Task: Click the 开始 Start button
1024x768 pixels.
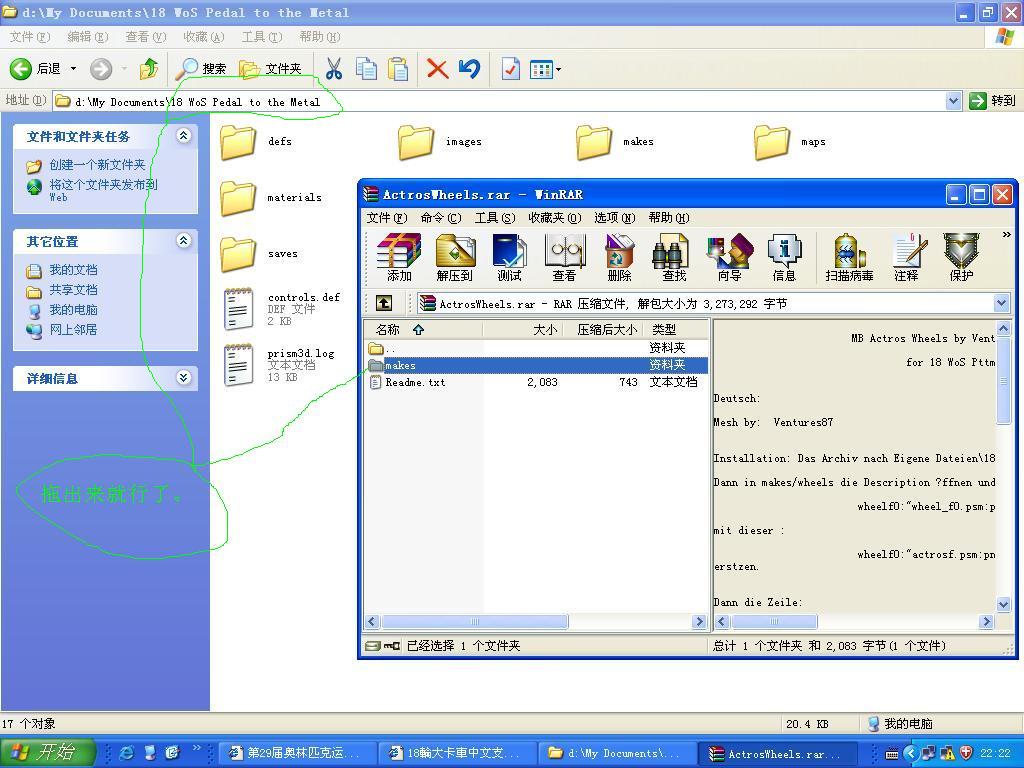Action: pyautogui.click(x=47, y=753)
